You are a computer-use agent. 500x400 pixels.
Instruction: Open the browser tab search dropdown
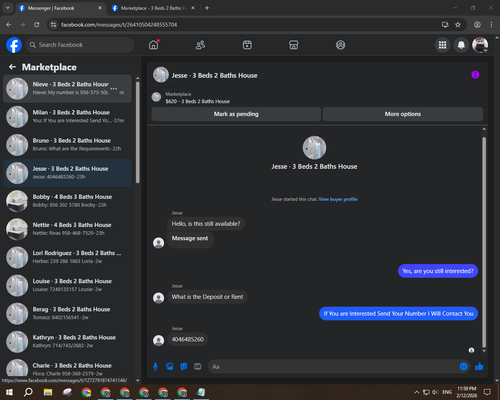pos(8,8)
